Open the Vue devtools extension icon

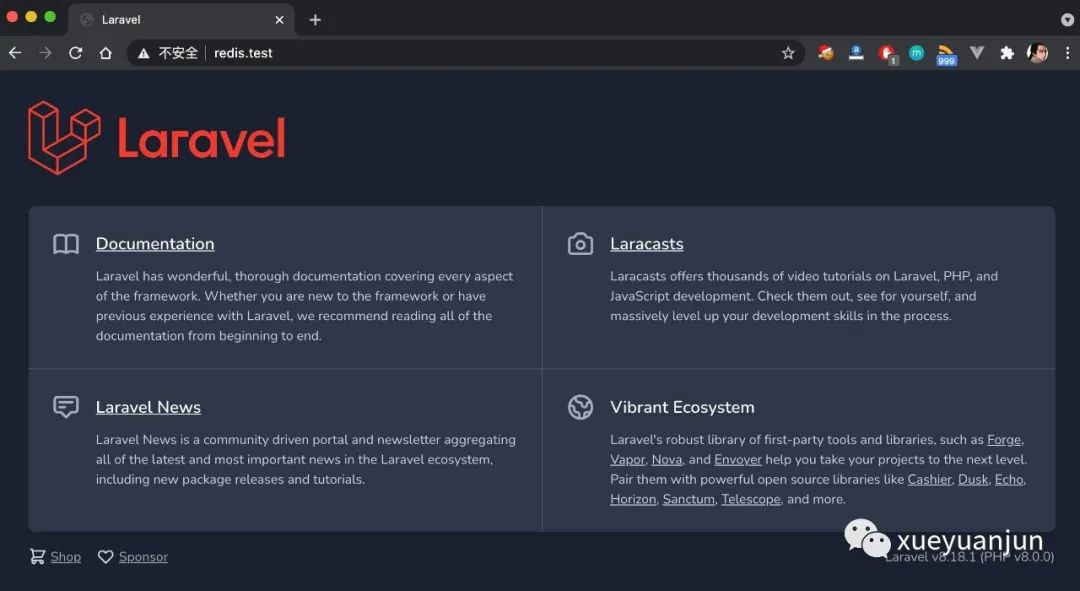977,52
